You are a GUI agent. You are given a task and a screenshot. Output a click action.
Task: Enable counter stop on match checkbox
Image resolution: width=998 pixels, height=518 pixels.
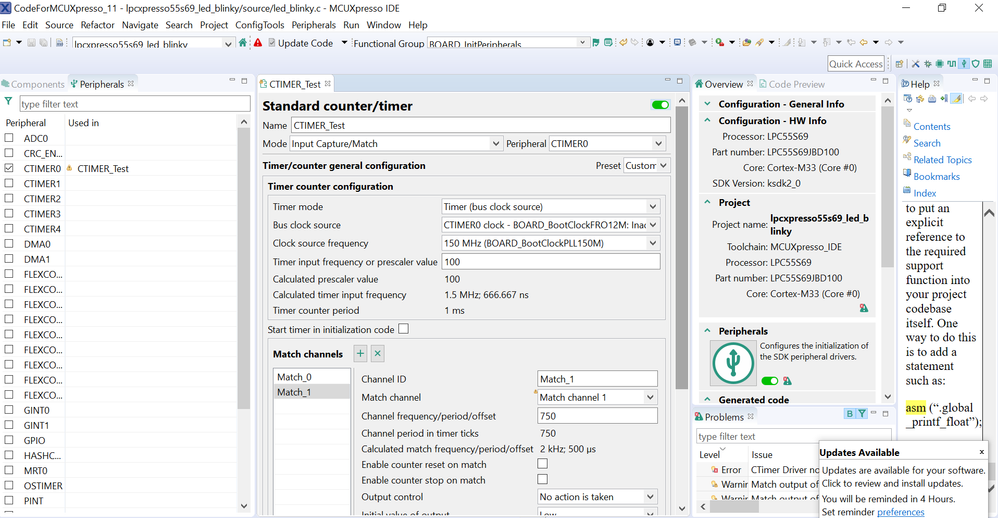click(x=542, y=479)
